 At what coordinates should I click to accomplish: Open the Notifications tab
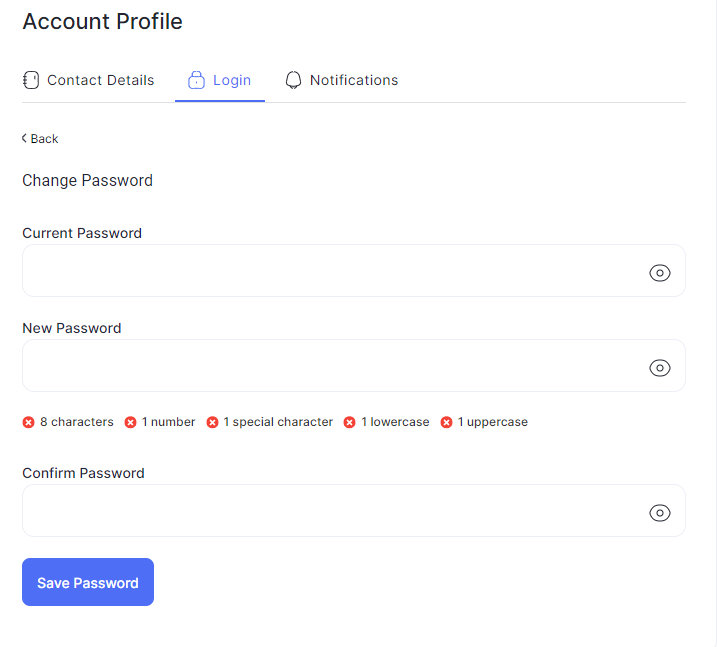coord(342,80)
